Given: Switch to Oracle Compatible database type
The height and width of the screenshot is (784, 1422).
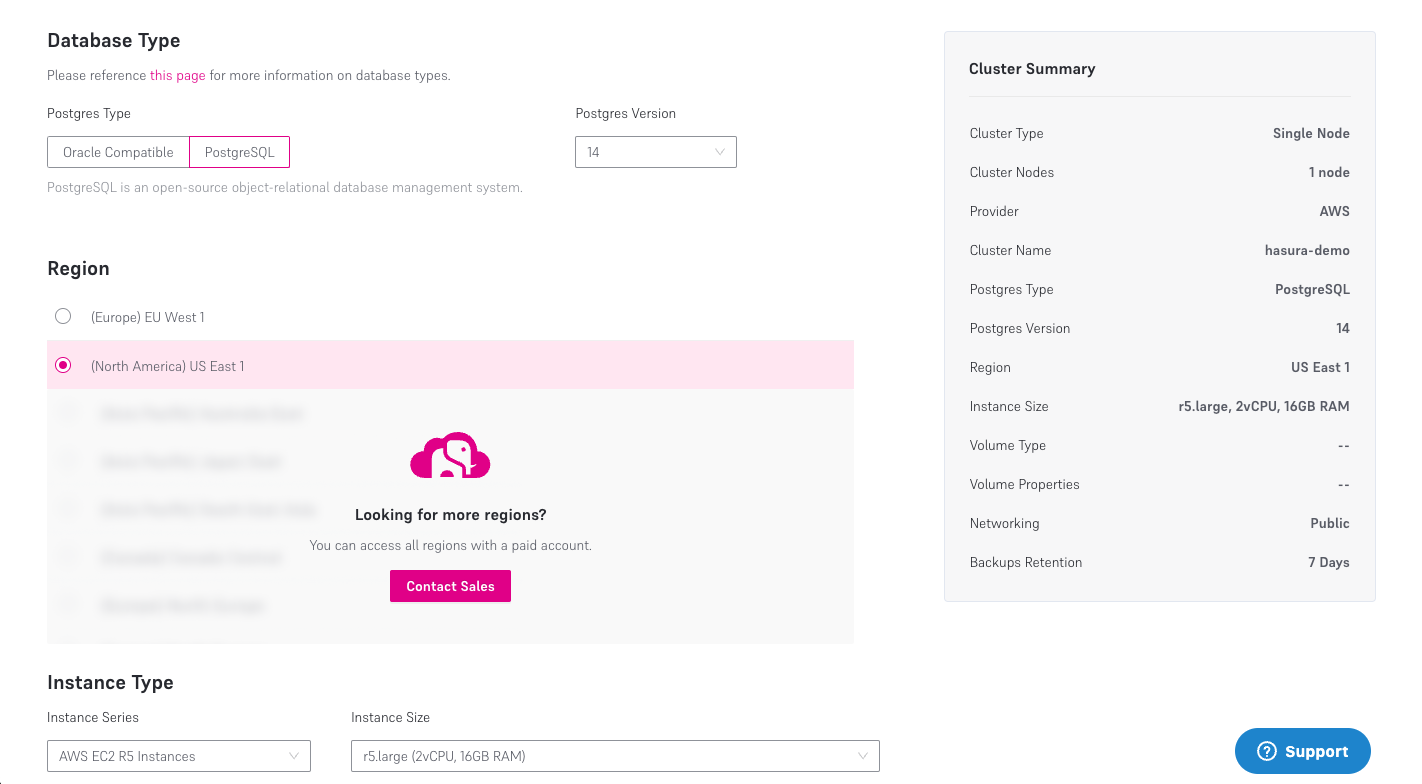Looking at the screenshot, I should [x=117, y=152].
